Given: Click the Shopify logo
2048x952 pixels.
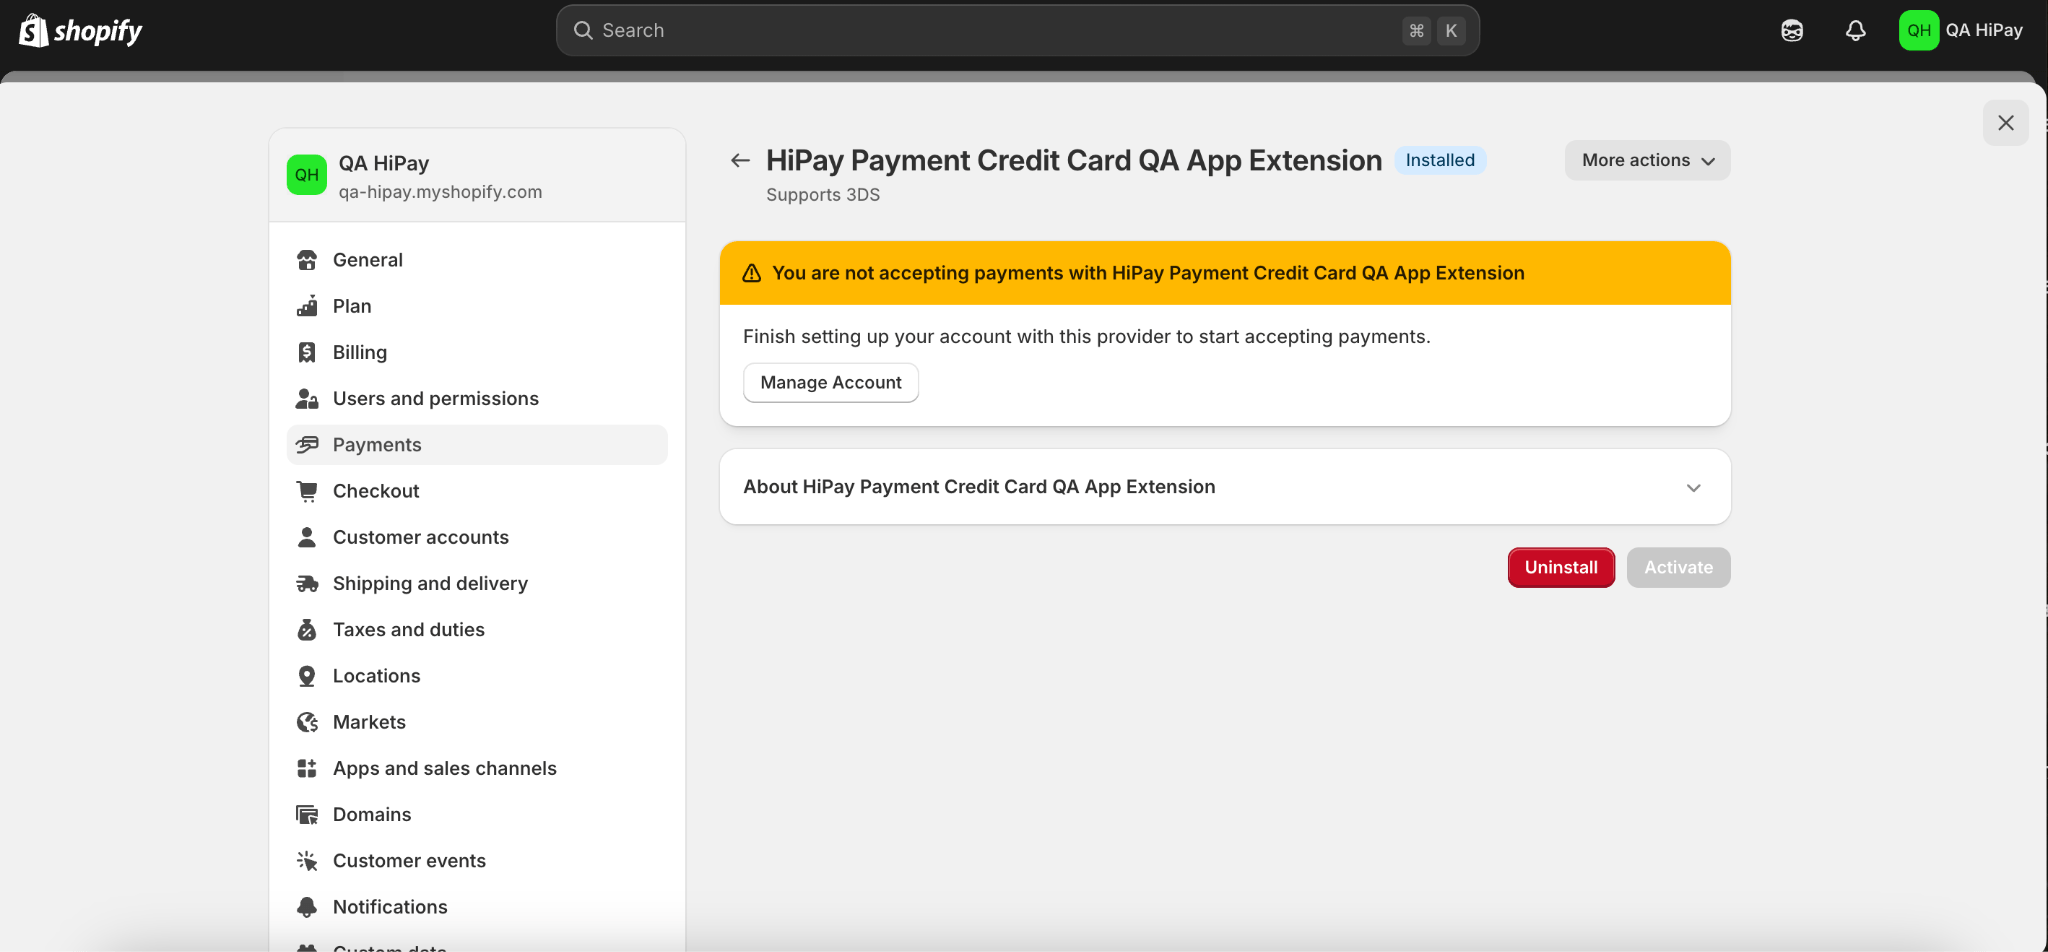Looking at the screenshot, I should point(81,31).
